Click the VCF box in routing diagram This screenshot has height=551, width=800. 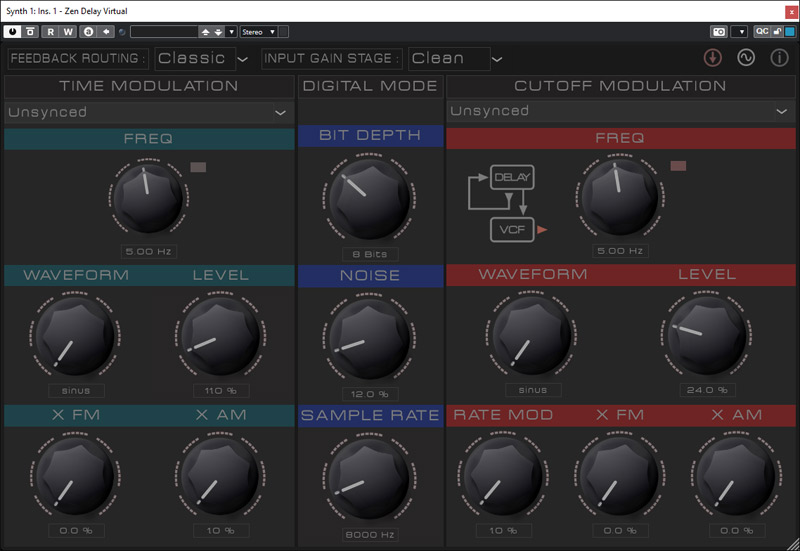tap(512, 230)
